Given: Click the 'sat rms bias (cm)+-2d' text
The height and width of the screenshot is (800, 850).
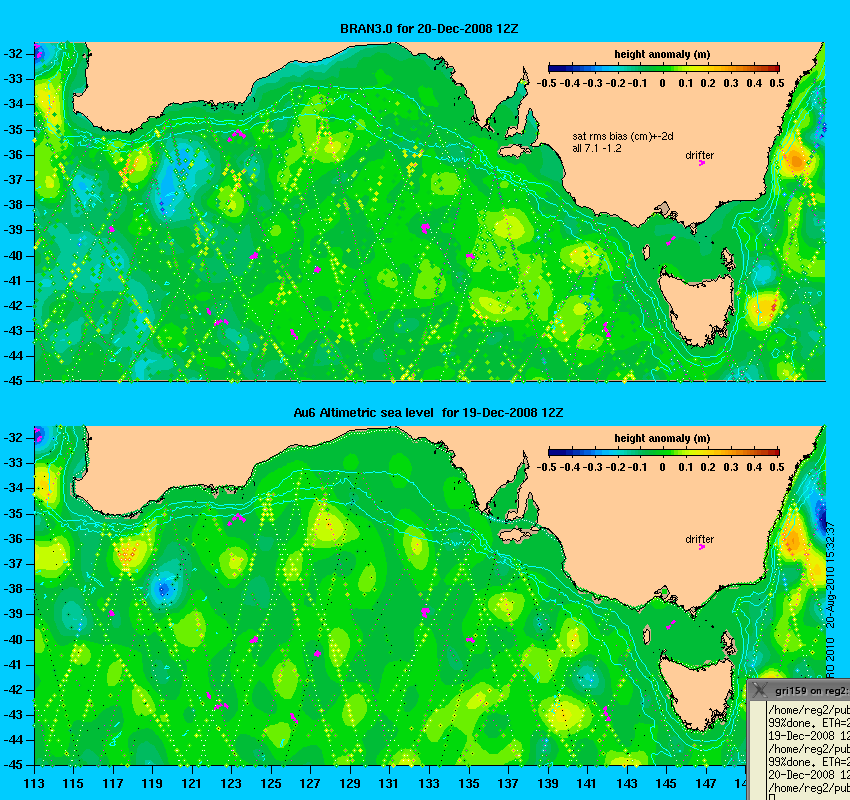Looking at the screenshot, I should (623, 137).
